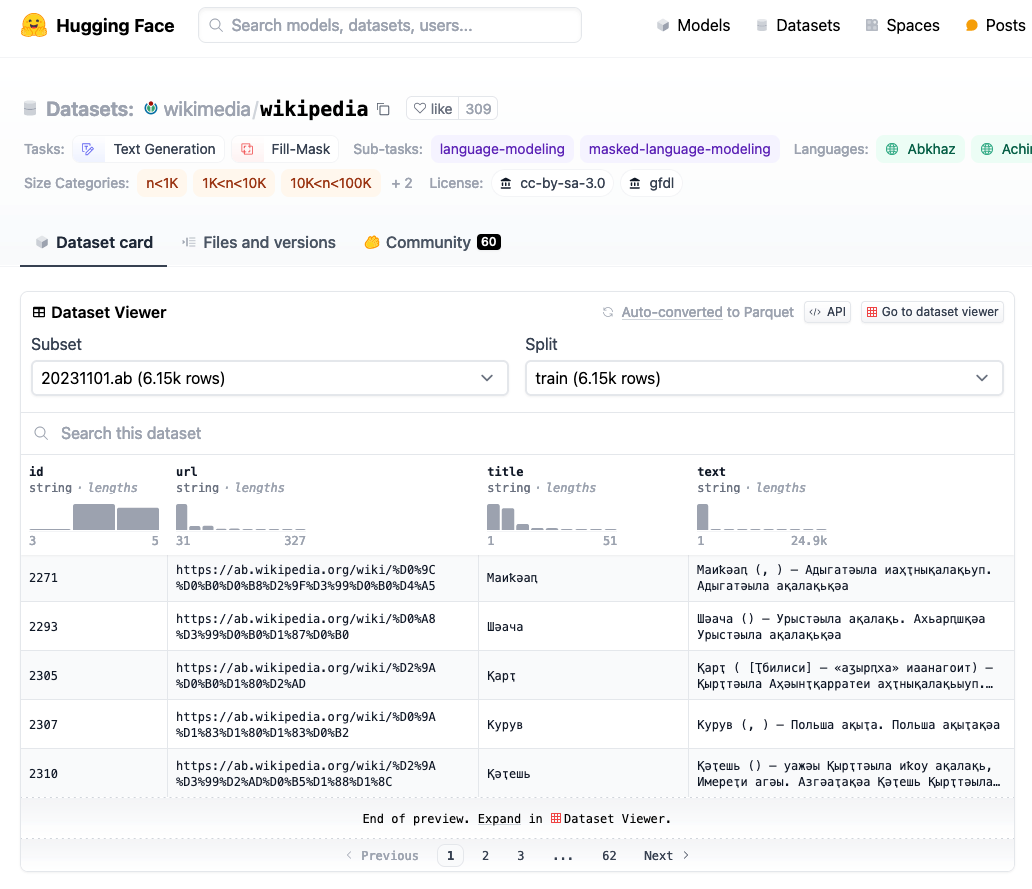Copy the dataset name wikimedia/wikipedia

383,109
